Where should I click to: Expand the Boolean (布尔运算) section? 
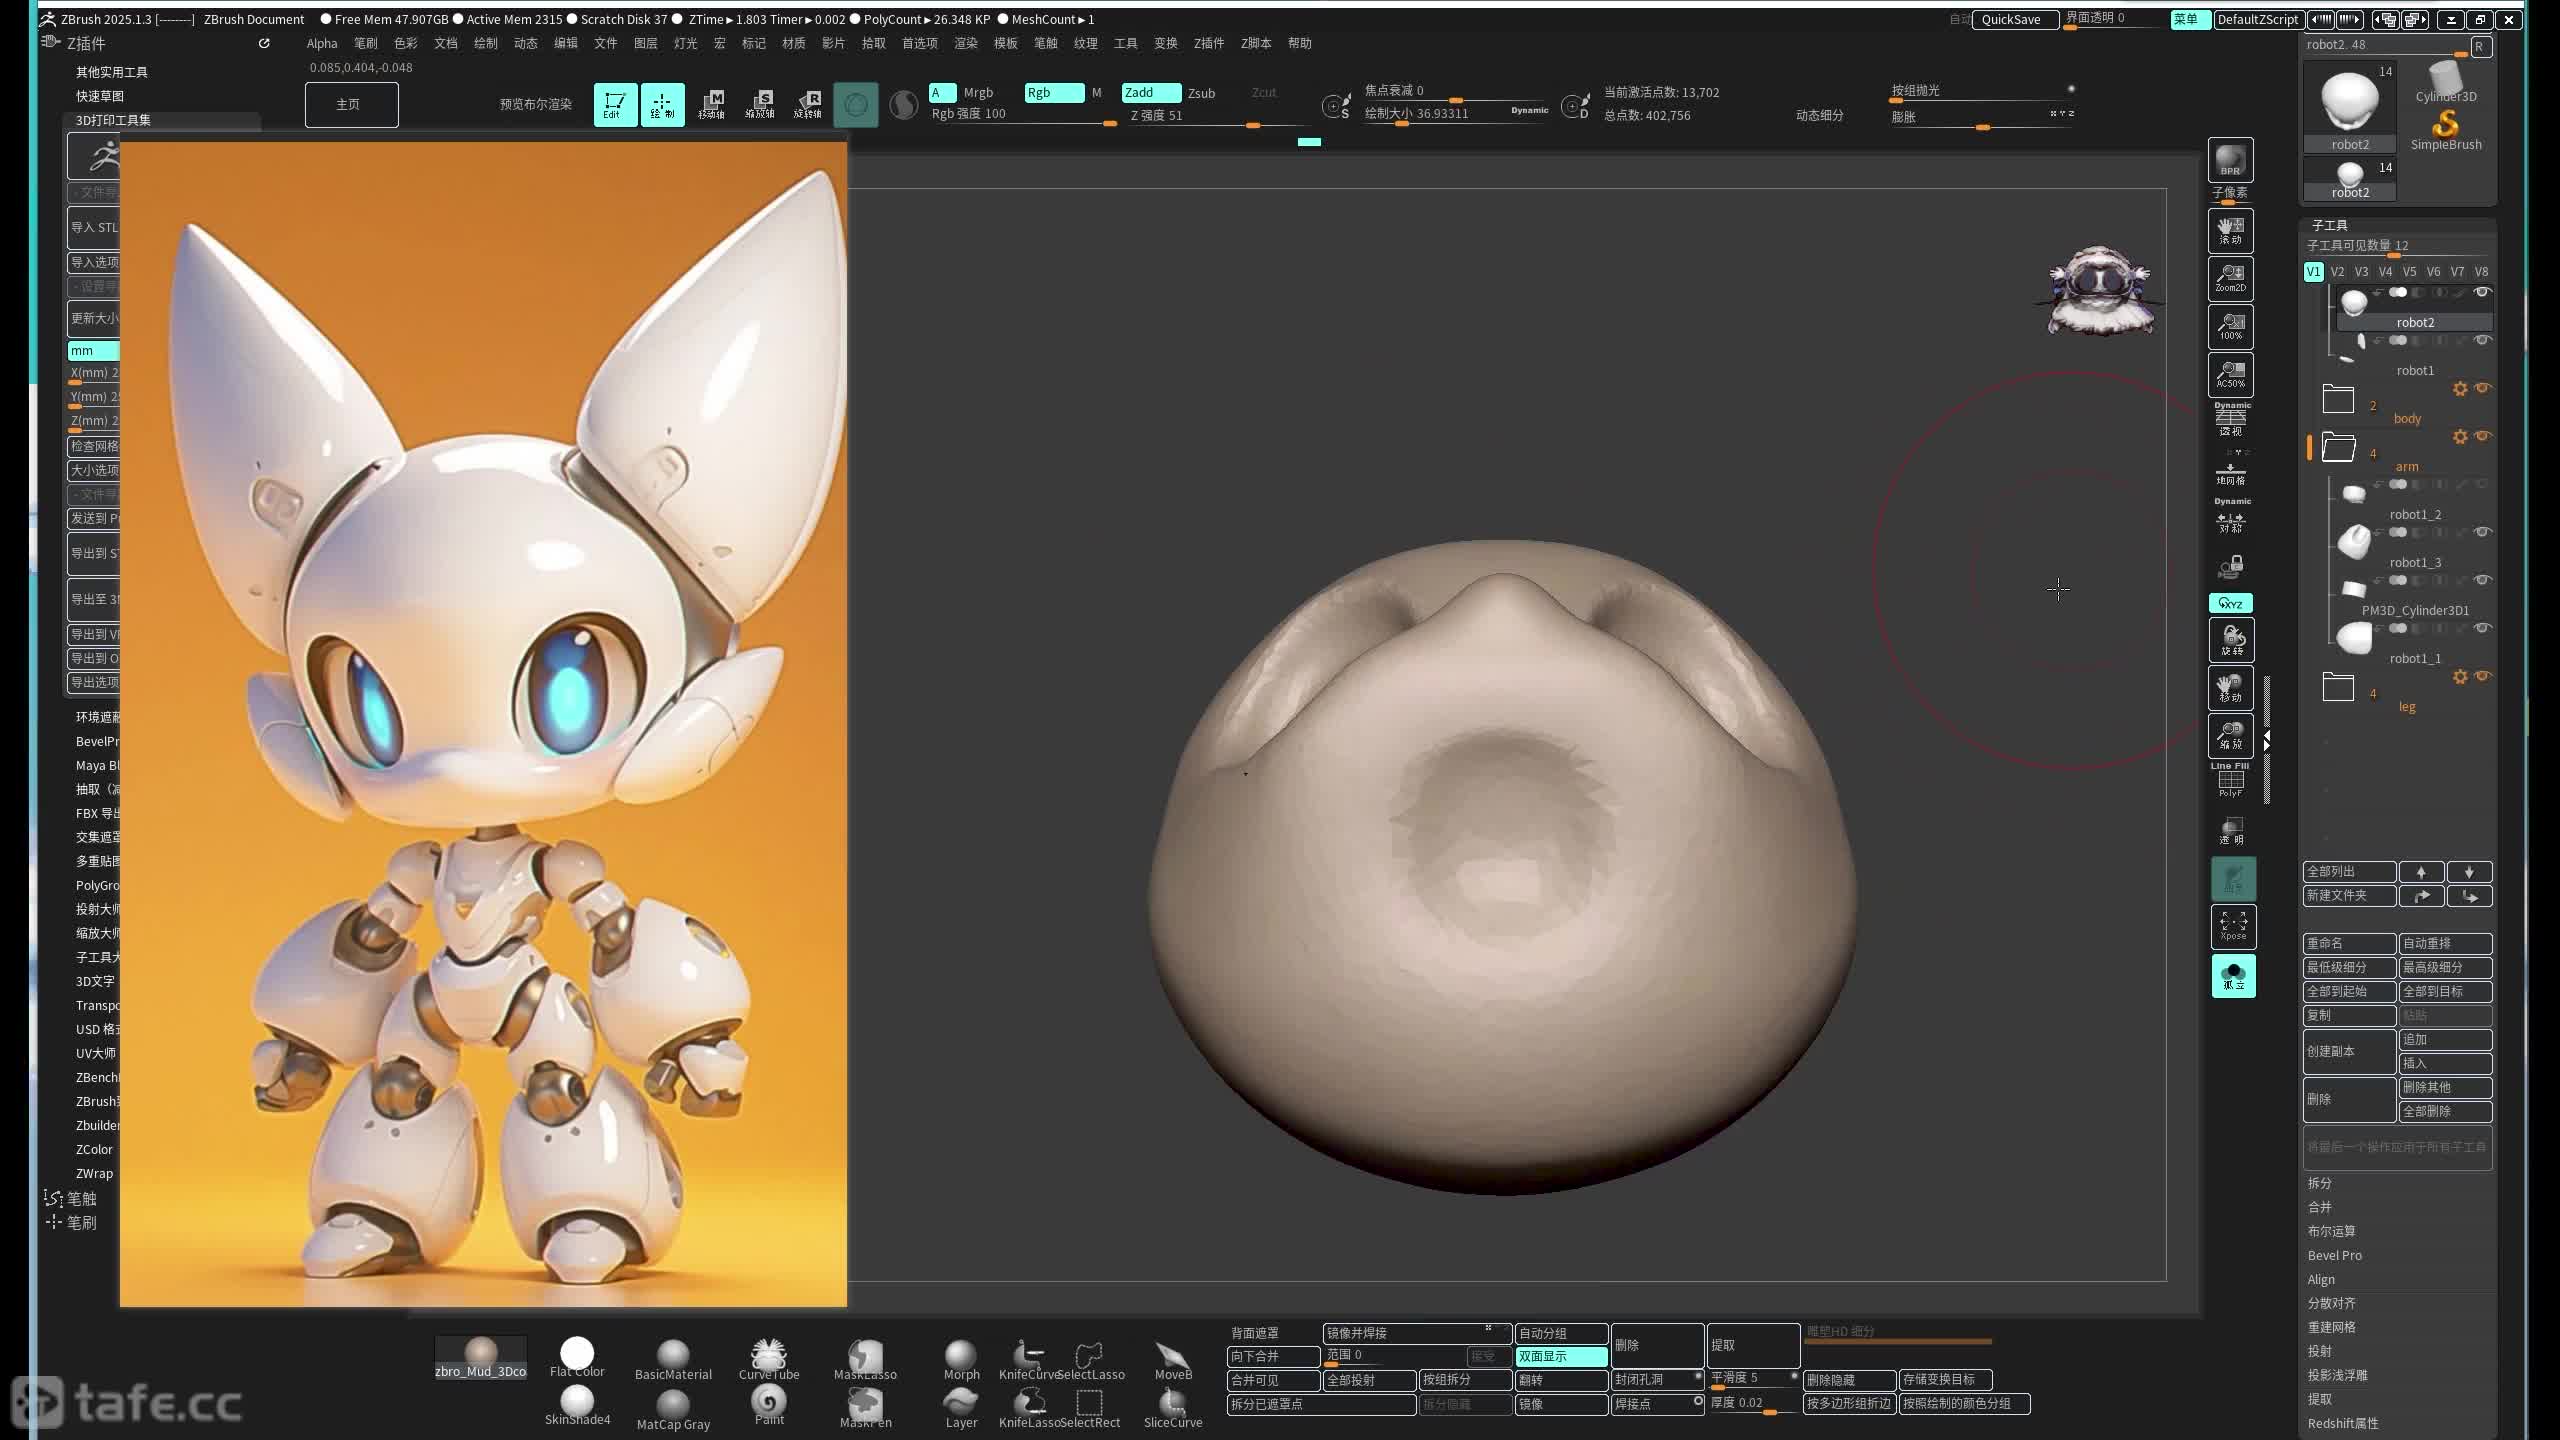click(2331, 1231)
